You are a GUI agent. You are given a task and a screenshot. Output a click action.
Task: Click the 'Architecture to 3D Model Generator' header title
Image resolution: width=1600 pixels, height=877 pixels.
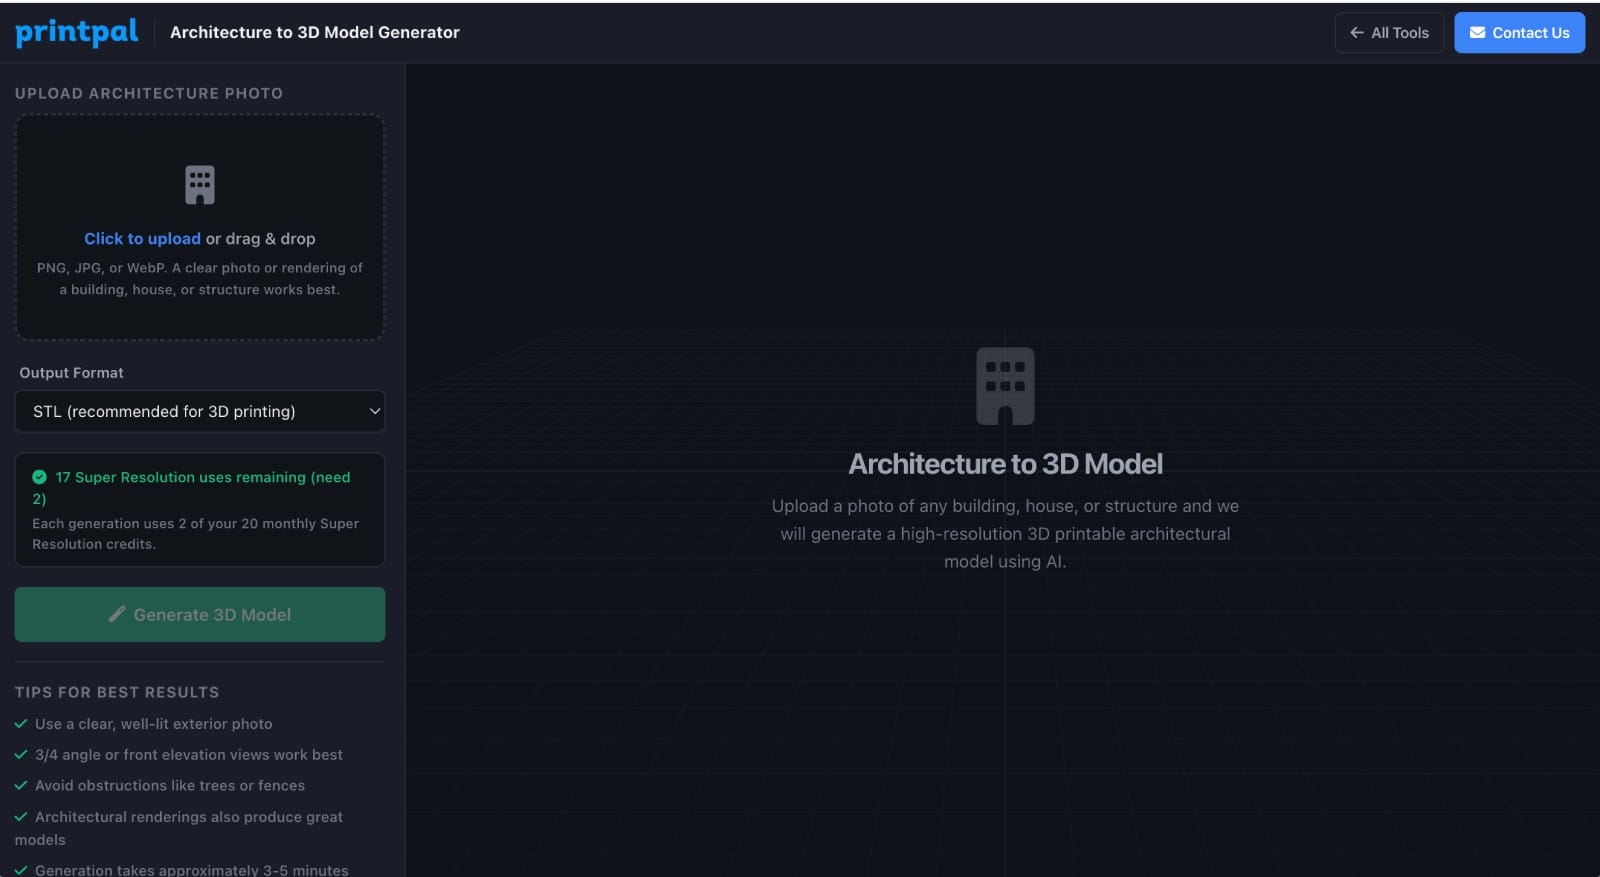point(314,32)
